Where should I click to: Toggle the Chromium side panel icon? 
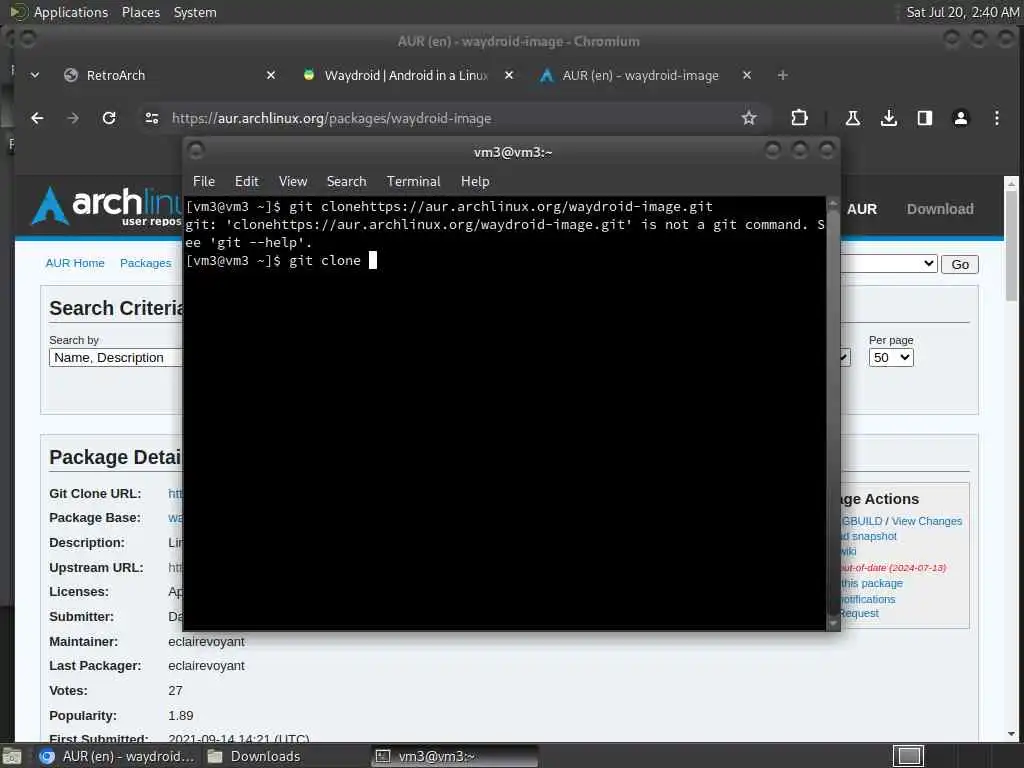(924, 118)
